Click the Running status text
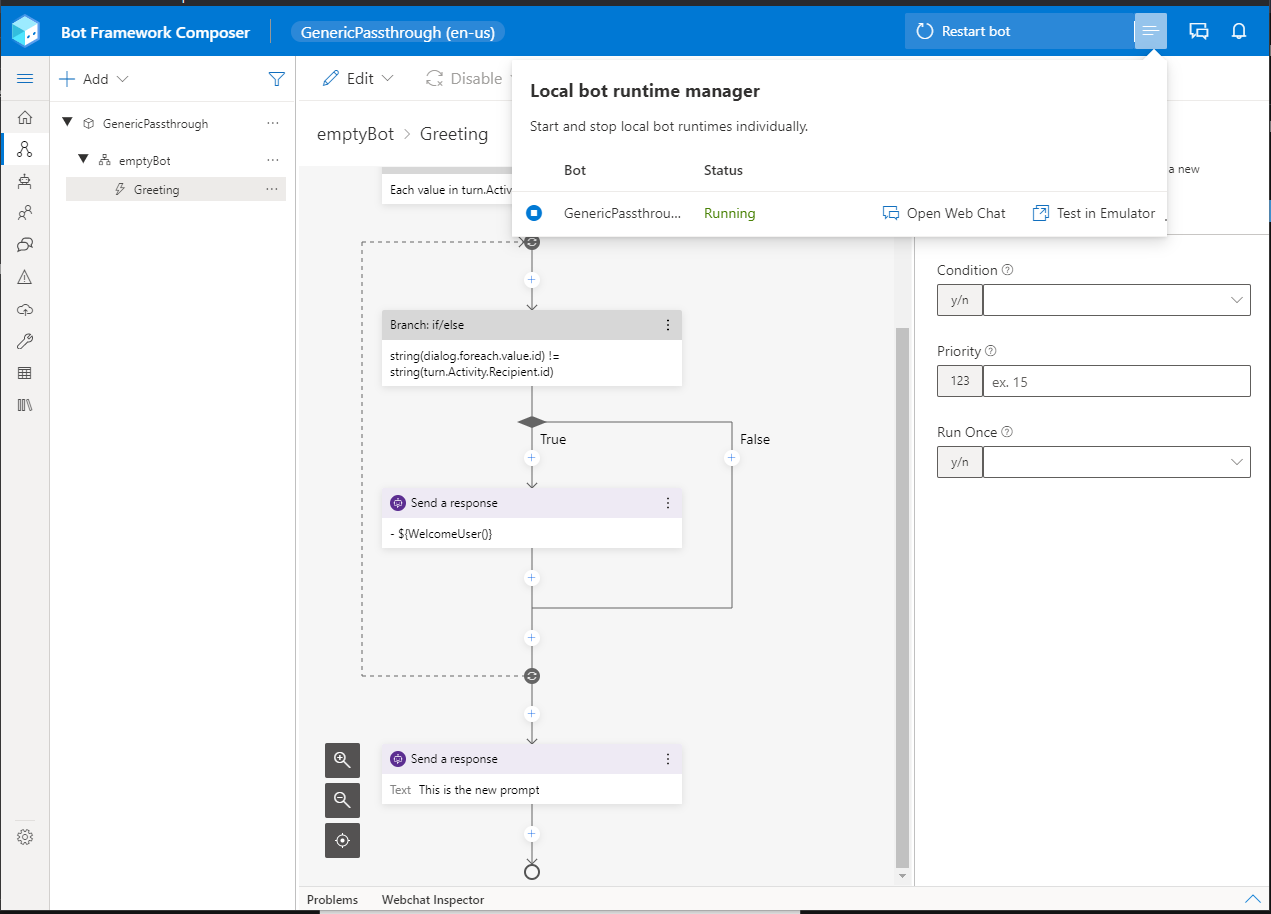 (729, 213)
